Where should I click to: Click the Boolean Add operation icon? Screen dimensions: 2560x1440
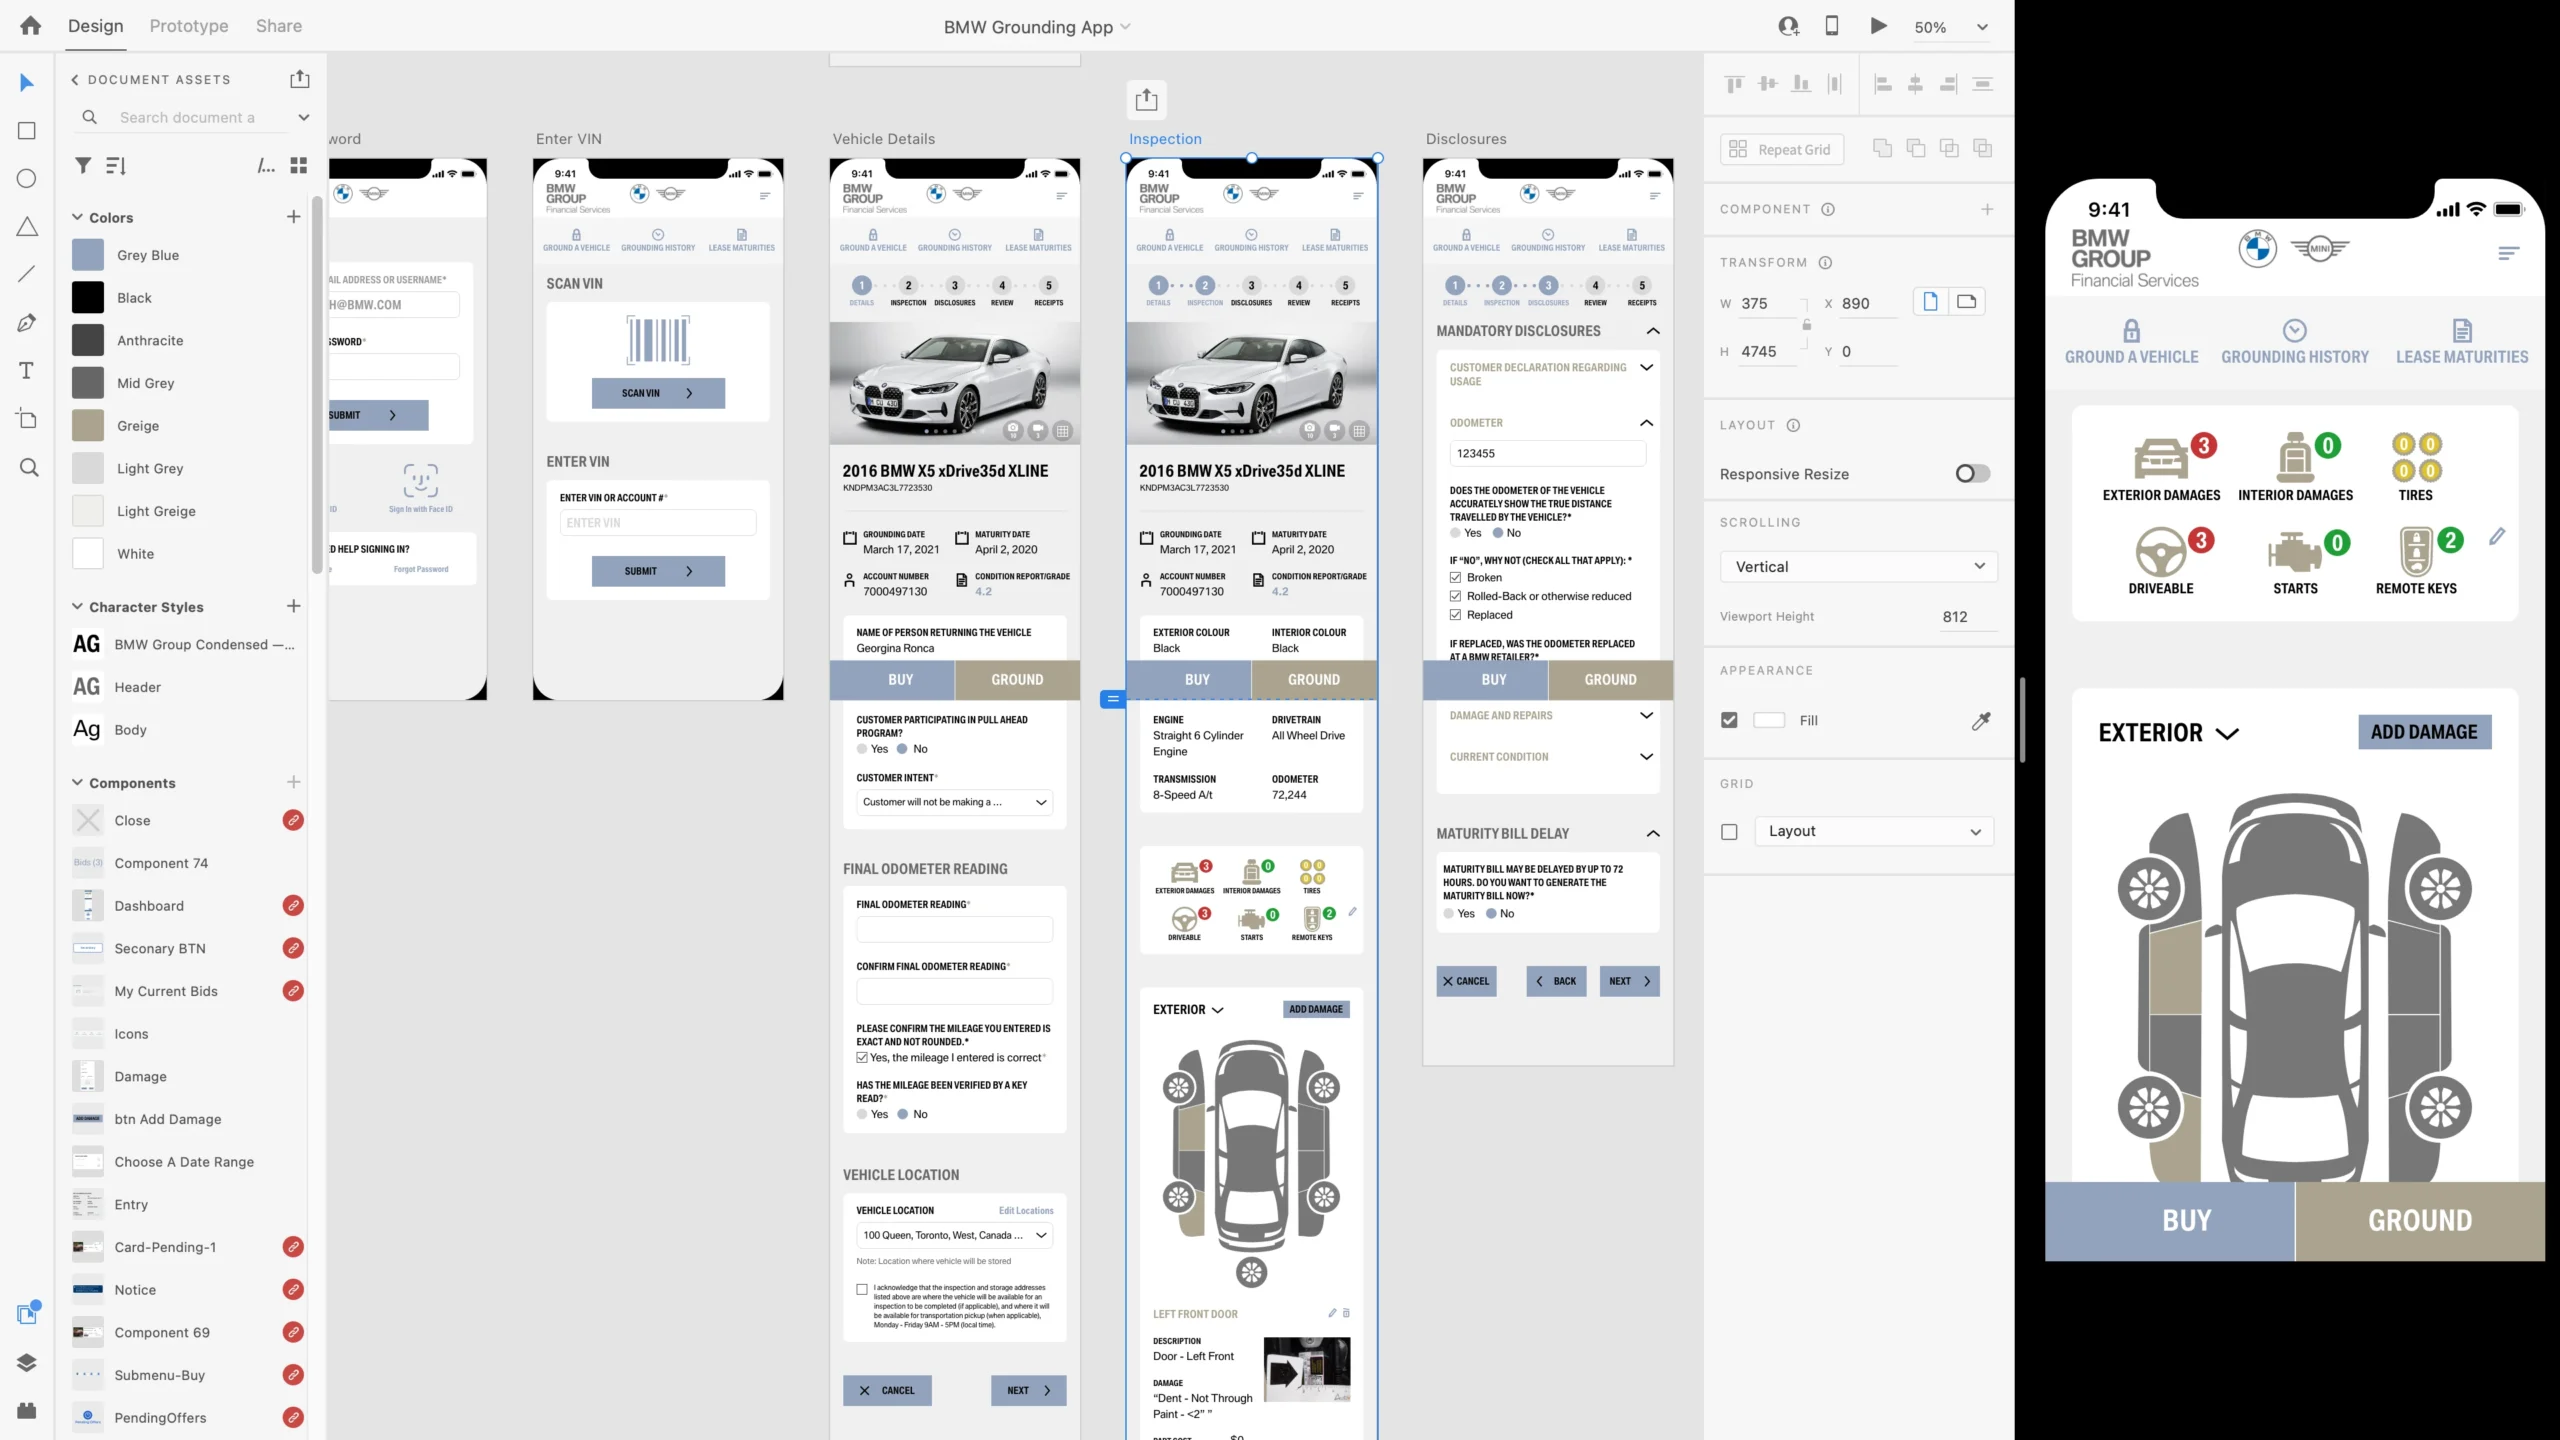(x=1882, y=149)
